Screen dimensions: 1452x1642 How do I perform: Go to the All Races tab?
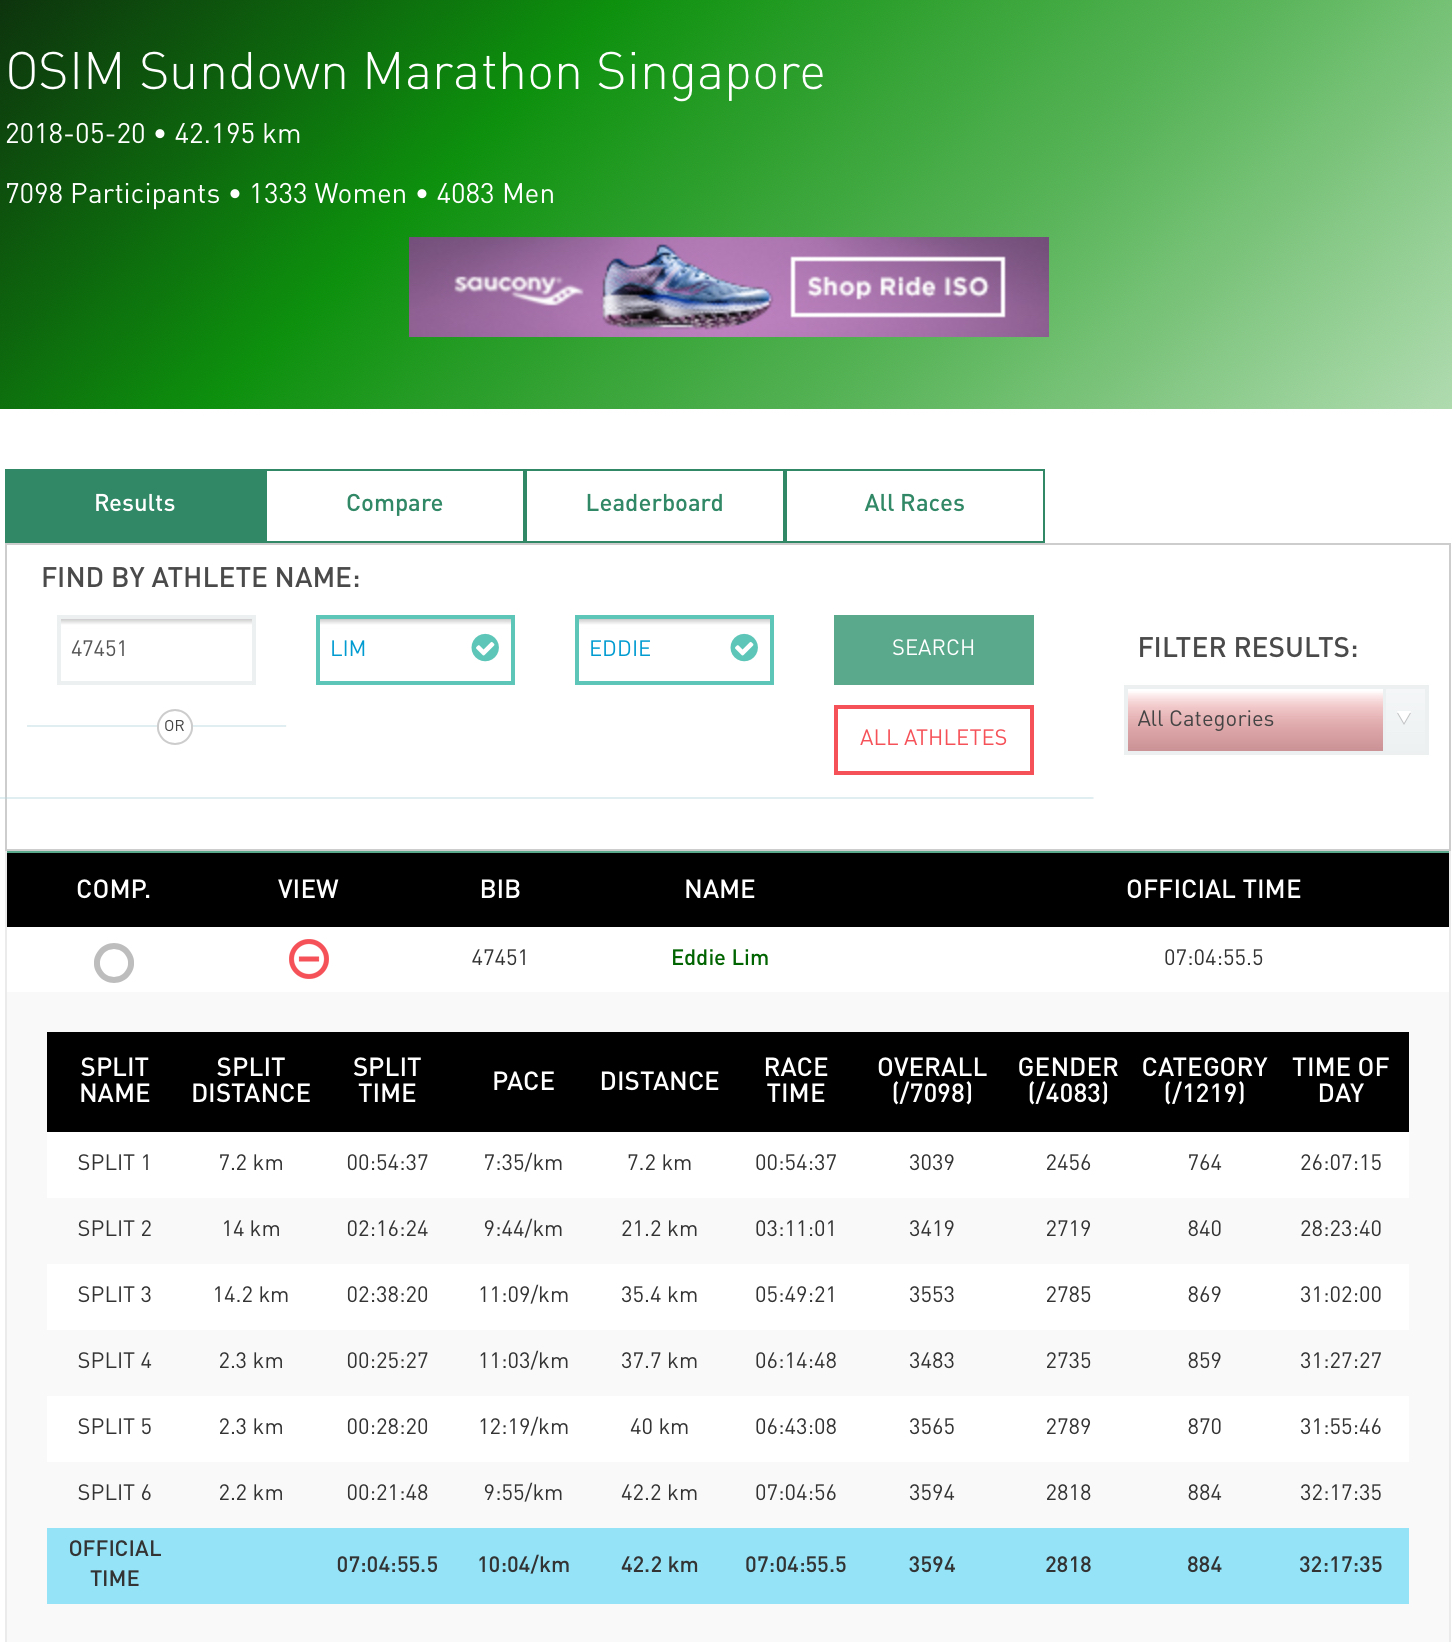[915, 504]
